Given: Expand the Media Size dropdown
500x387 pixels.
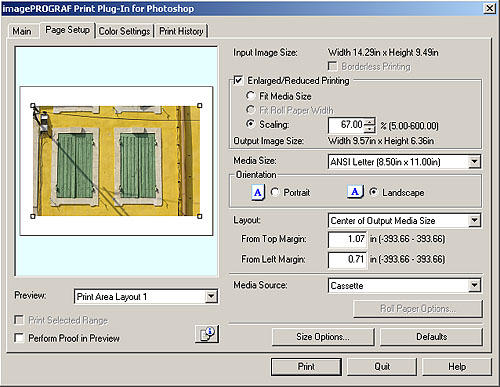Looking at the screenshot, I should pos(474,162).
